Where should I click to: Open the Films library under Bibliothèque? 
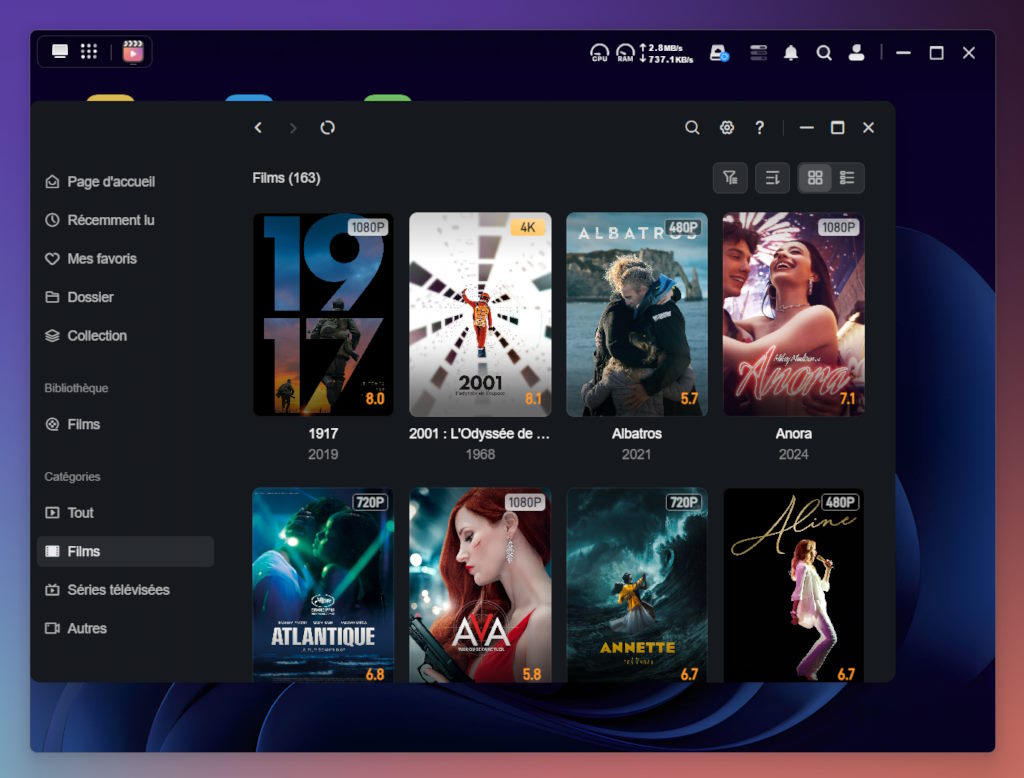click(x=72, y=425)
